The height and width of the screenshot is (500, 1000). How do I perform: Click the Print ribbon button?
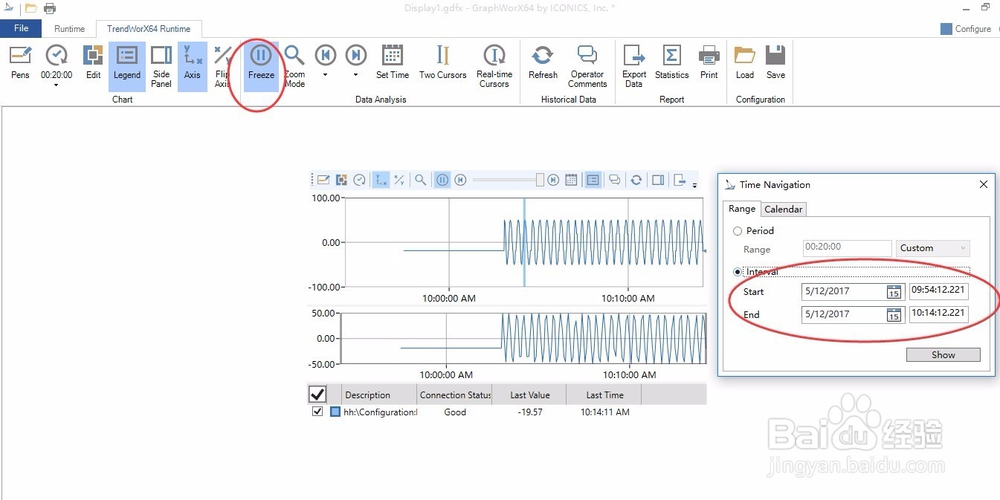click(x=709, y=62)
